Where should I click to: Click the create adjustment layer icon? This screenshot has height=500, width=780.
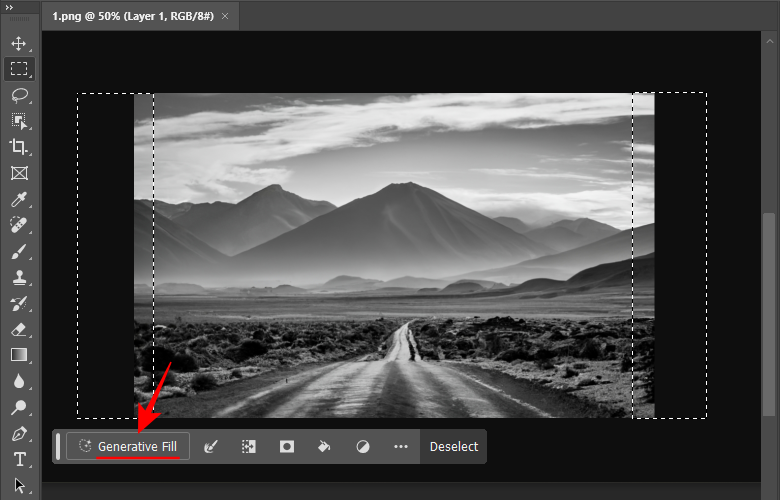[x=363, y=447]
